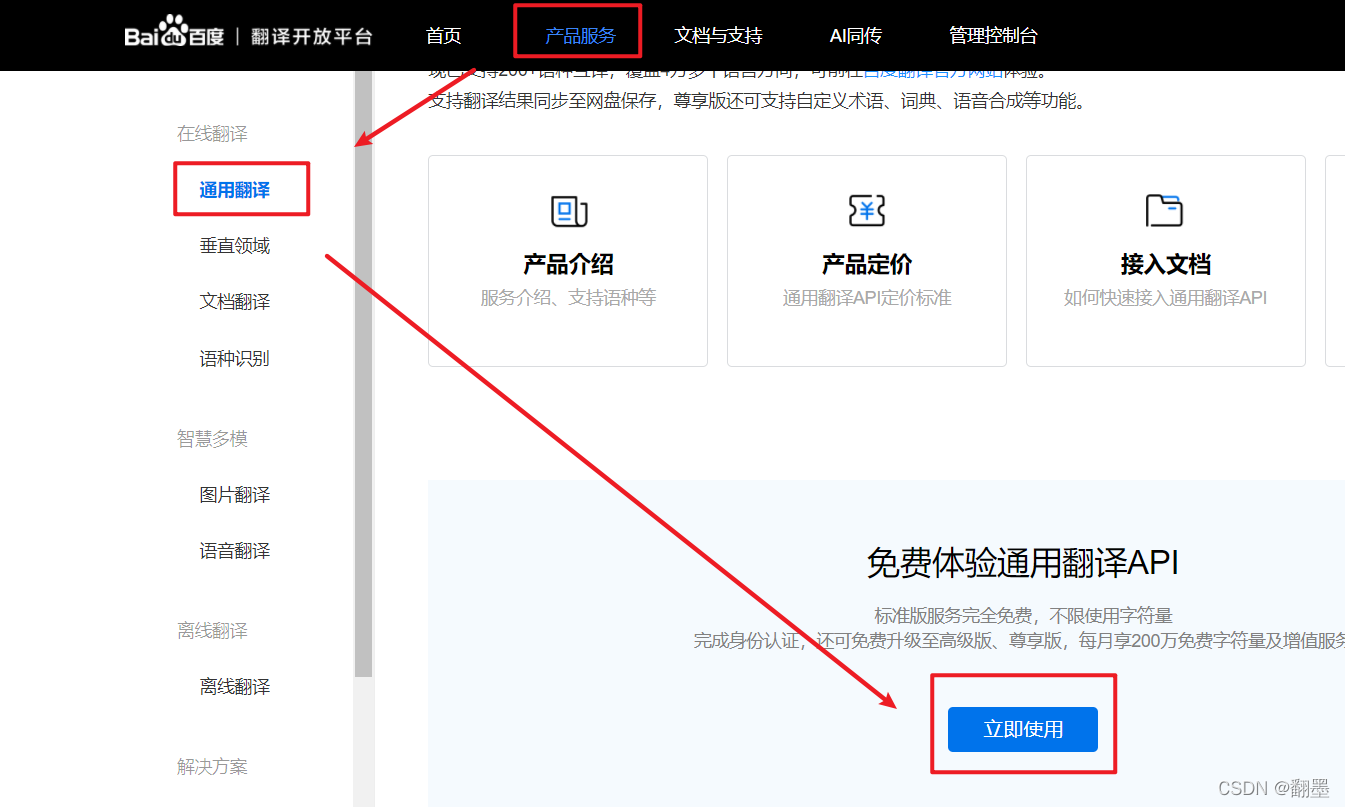Click the 产品介绍 document icon
This screenshot has height=807, width=1345.
pos(568,211)
